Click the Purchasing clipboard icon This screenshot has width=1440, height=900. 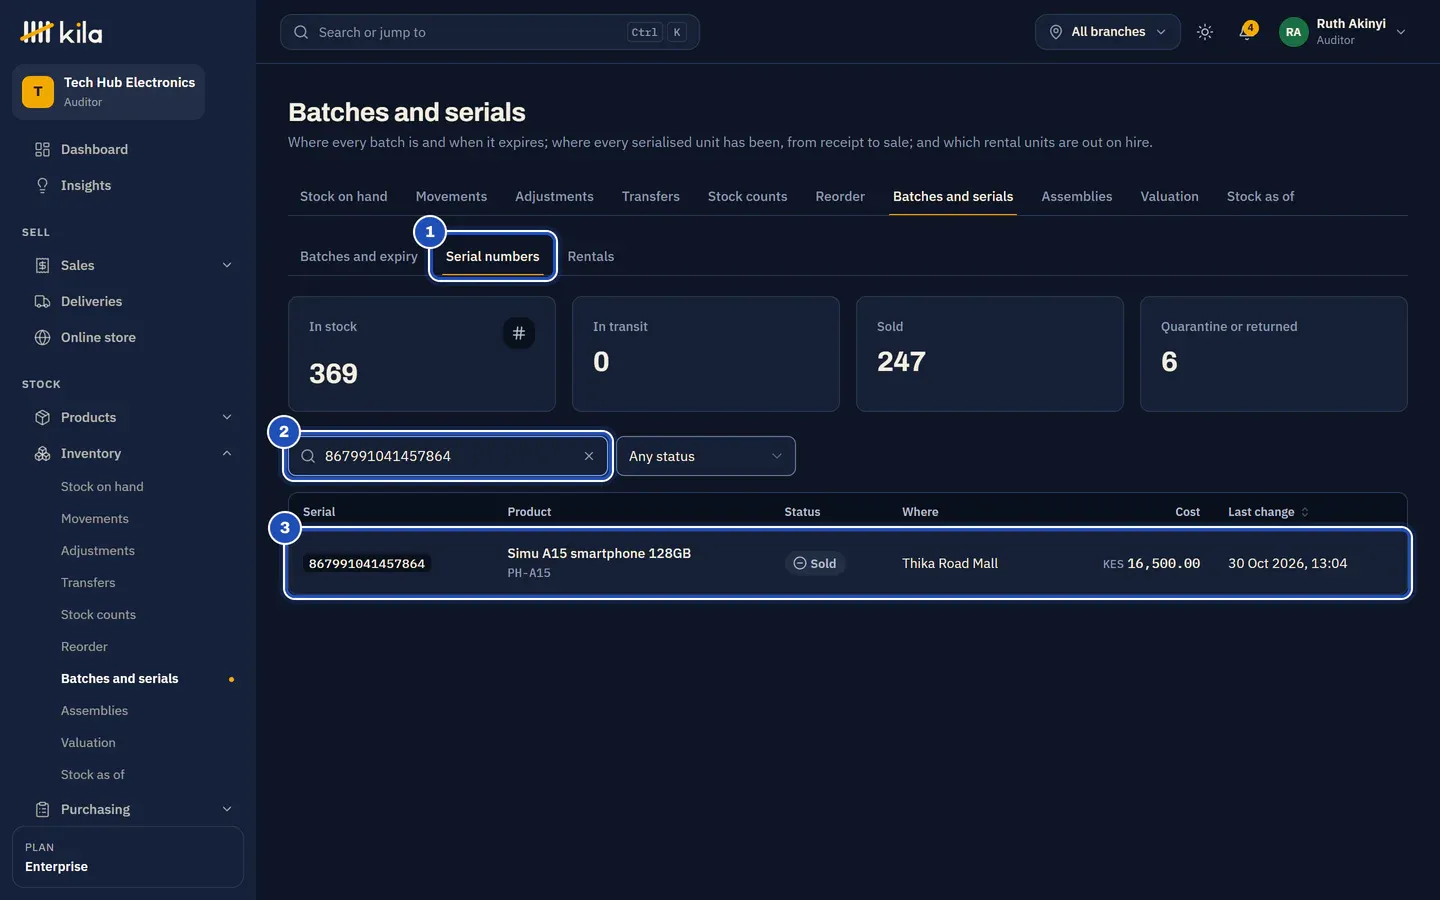pos(42,810)
